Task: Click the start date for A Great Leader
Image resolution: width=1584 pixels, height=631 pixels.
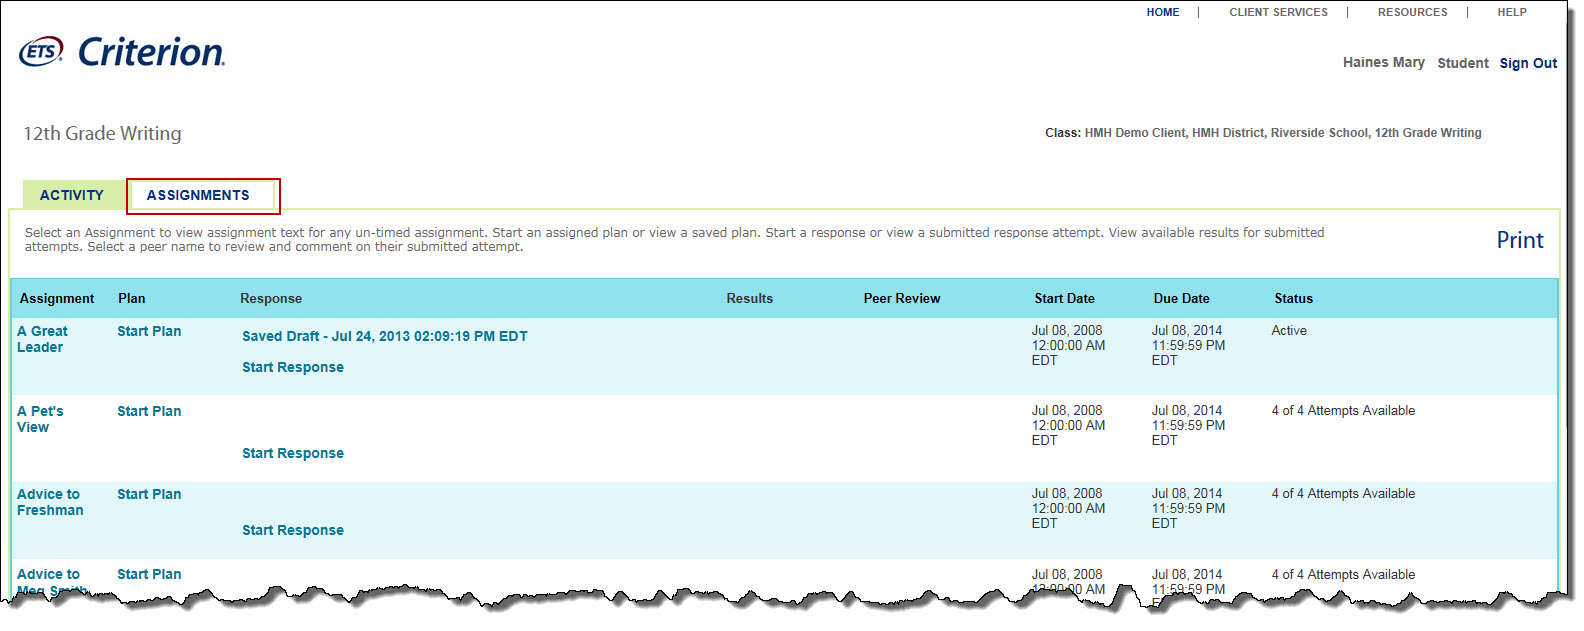Action: (1068, 345)
